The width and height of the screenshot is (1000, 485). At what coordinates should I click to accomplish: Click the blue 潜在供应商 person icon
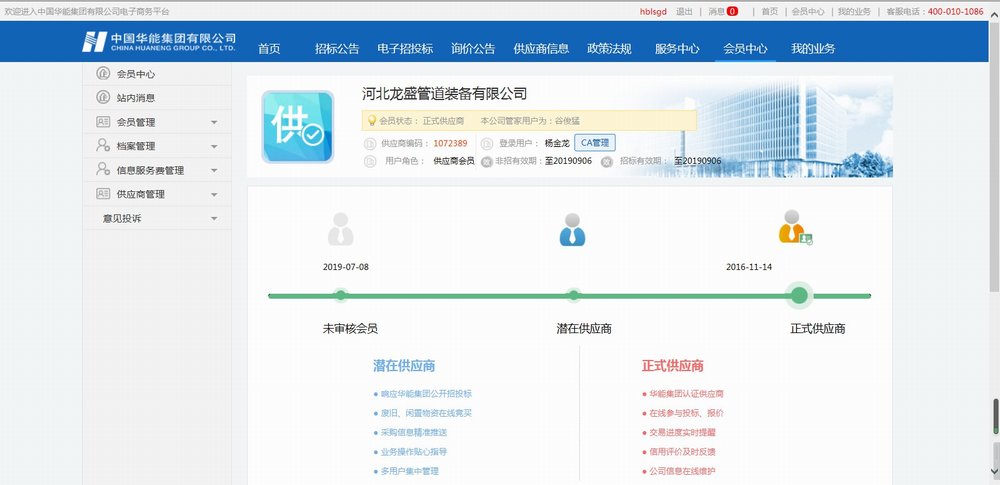click(573, 230)
